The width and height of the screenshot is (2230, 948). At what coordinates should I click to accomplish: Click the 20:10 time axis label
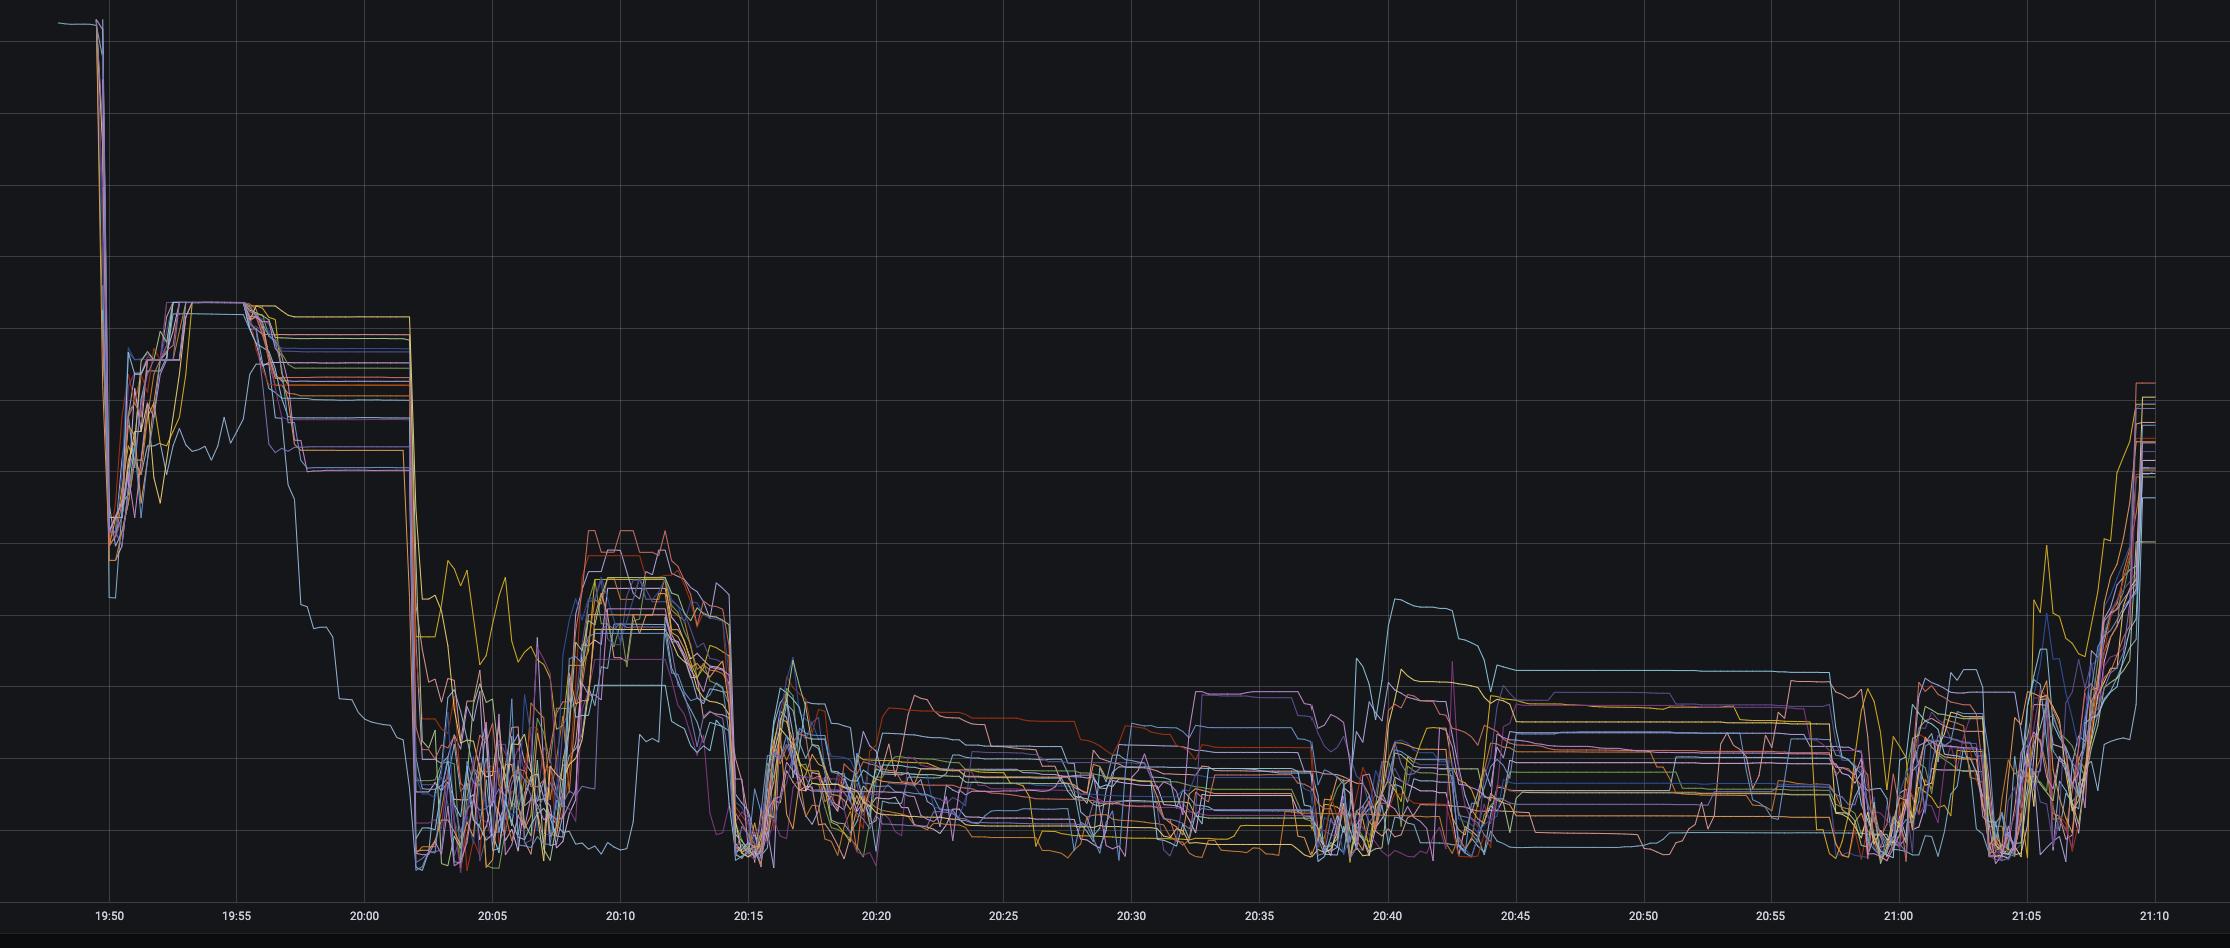click(620, 916)
